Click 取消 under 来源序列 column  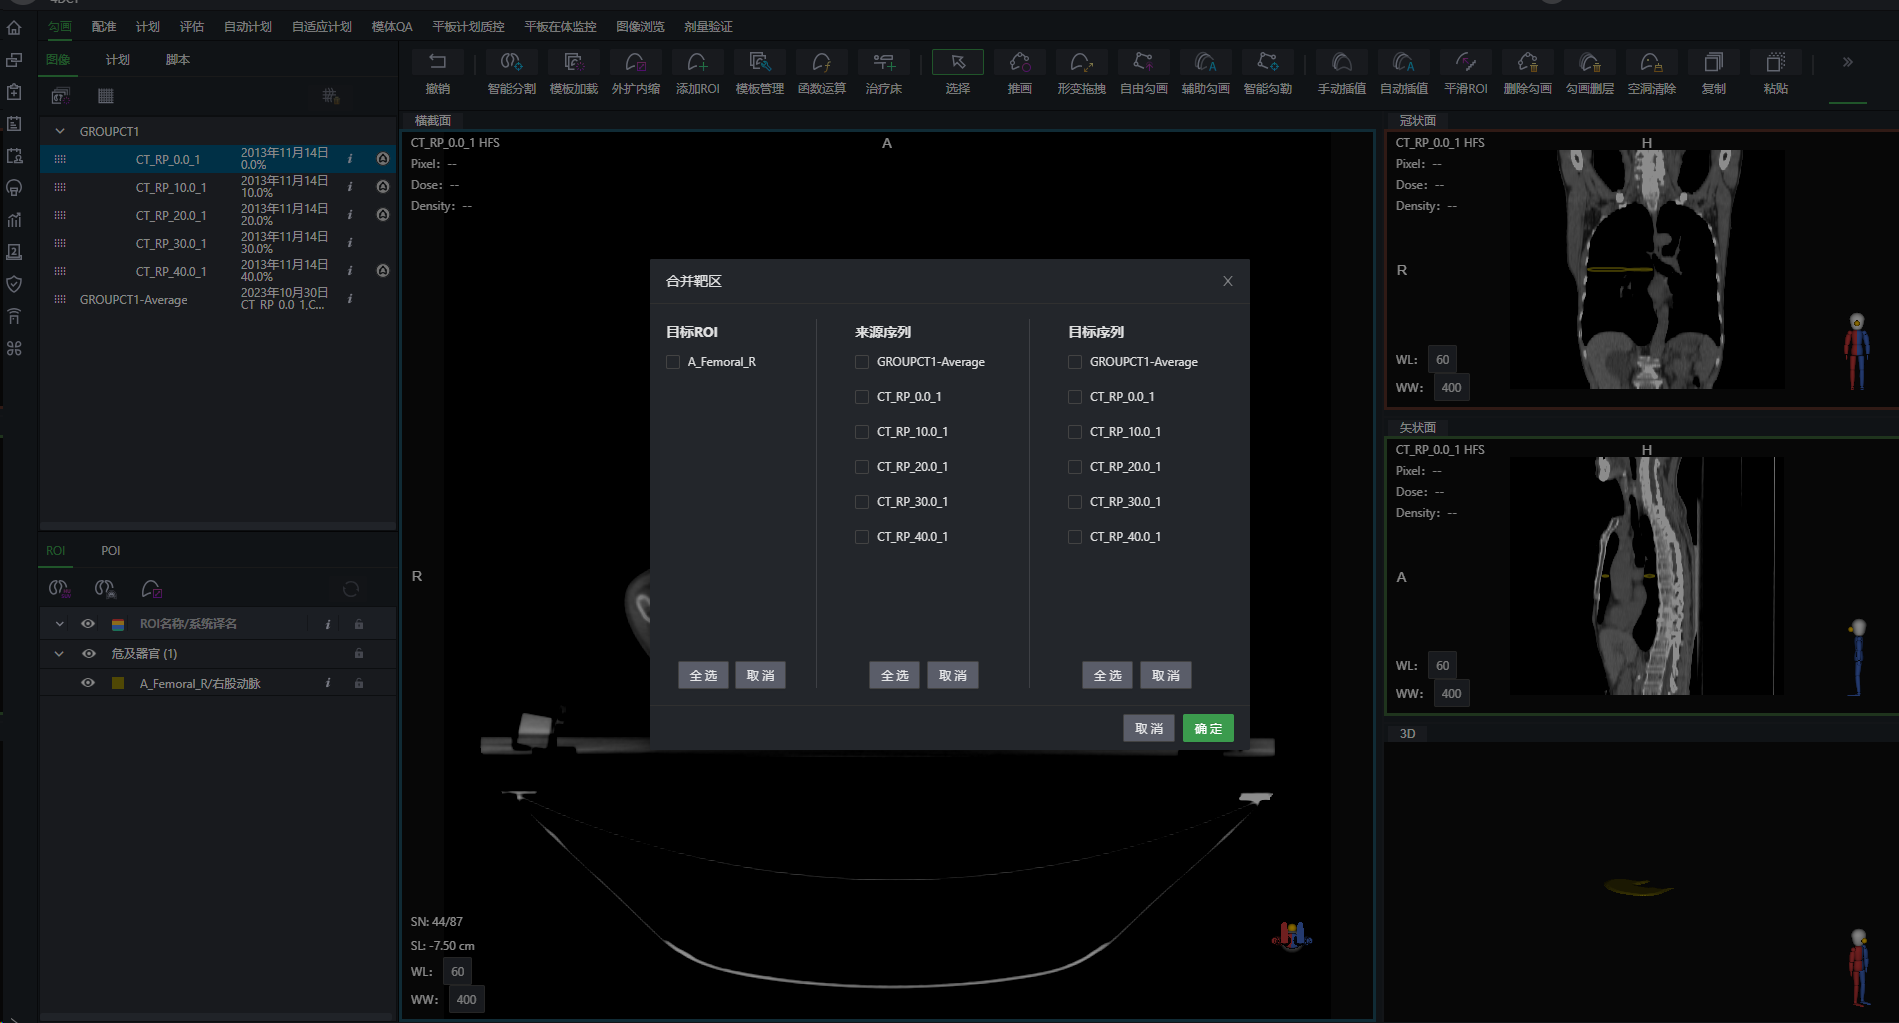point(952,675)
